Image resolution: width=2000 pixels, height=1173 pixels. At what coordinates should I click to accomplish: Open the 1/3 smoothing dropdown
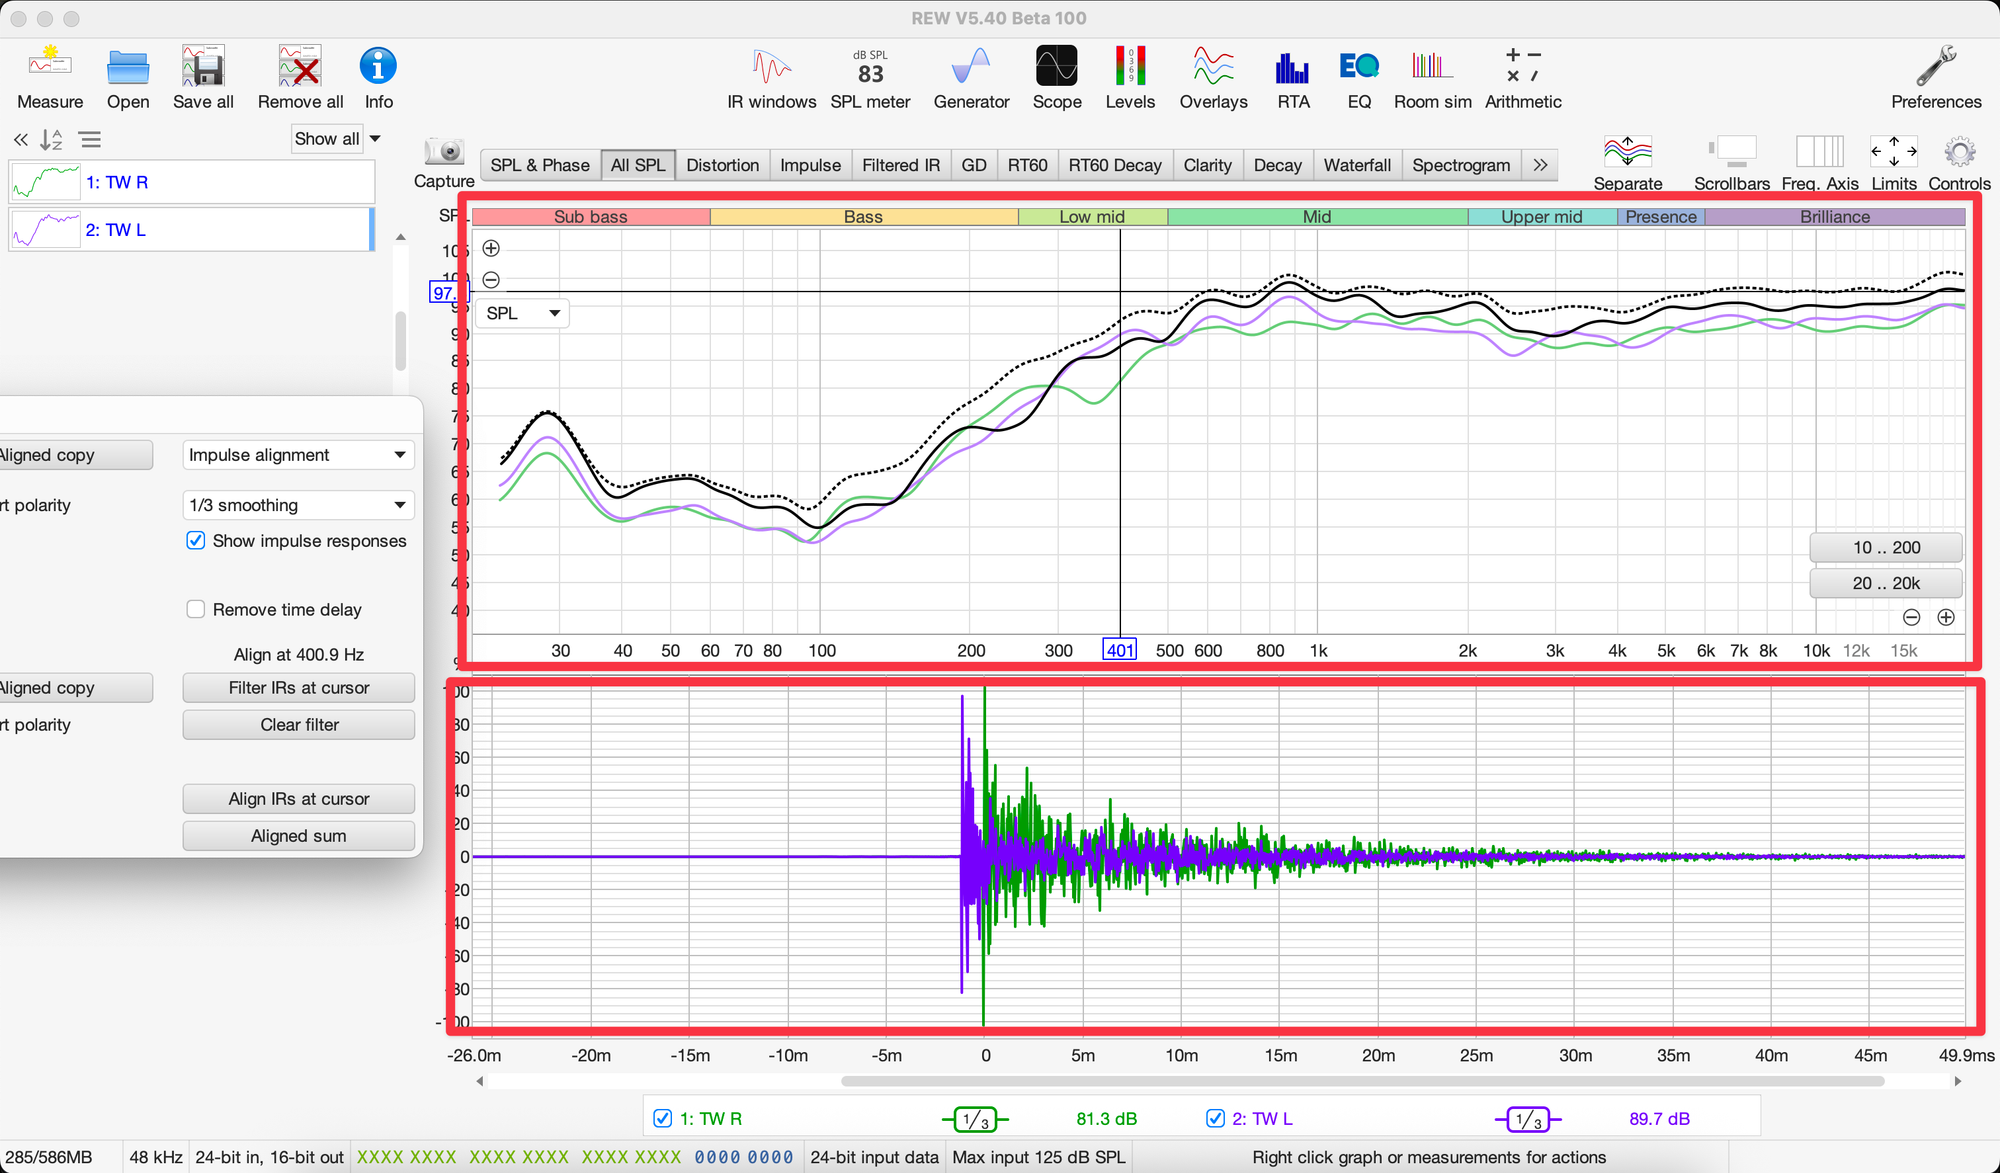click(x=298, y=505)
